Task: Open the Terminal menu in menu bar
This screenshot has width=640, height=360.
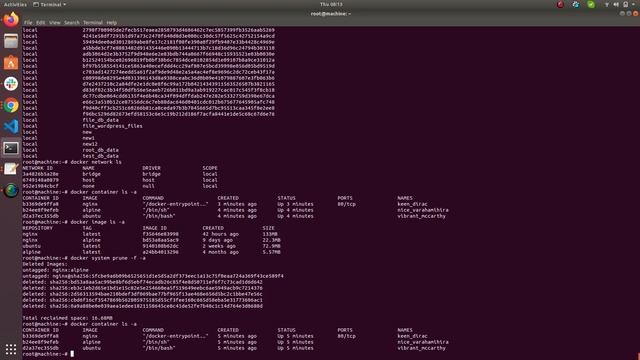Action: point(93,22)
